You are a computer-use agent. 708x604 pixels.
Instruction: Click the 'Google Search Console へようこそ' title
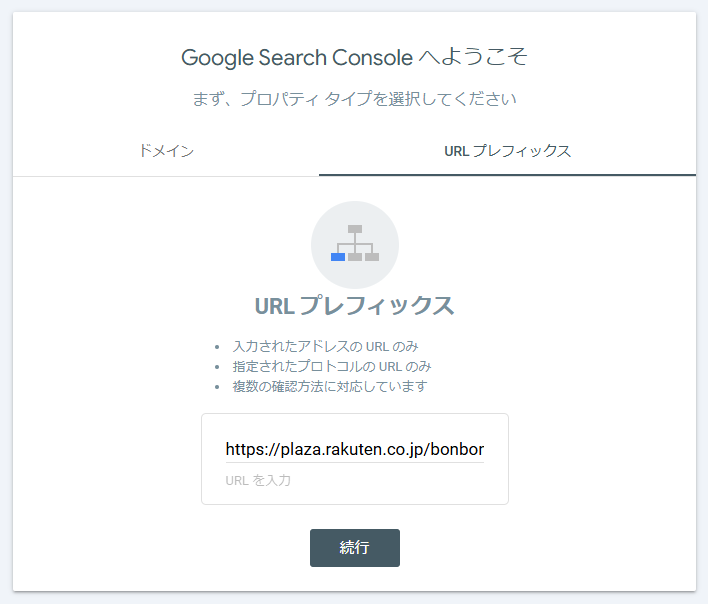(x=354, y=57)
